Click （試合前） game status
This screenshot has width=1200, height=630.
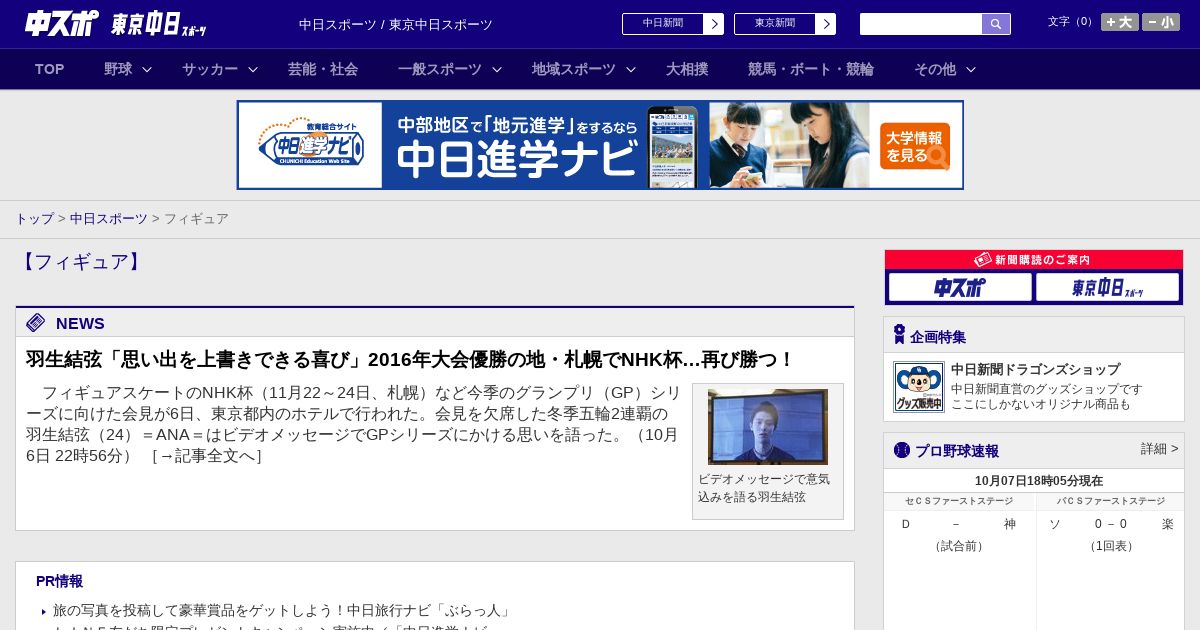(x=959, y=546)
